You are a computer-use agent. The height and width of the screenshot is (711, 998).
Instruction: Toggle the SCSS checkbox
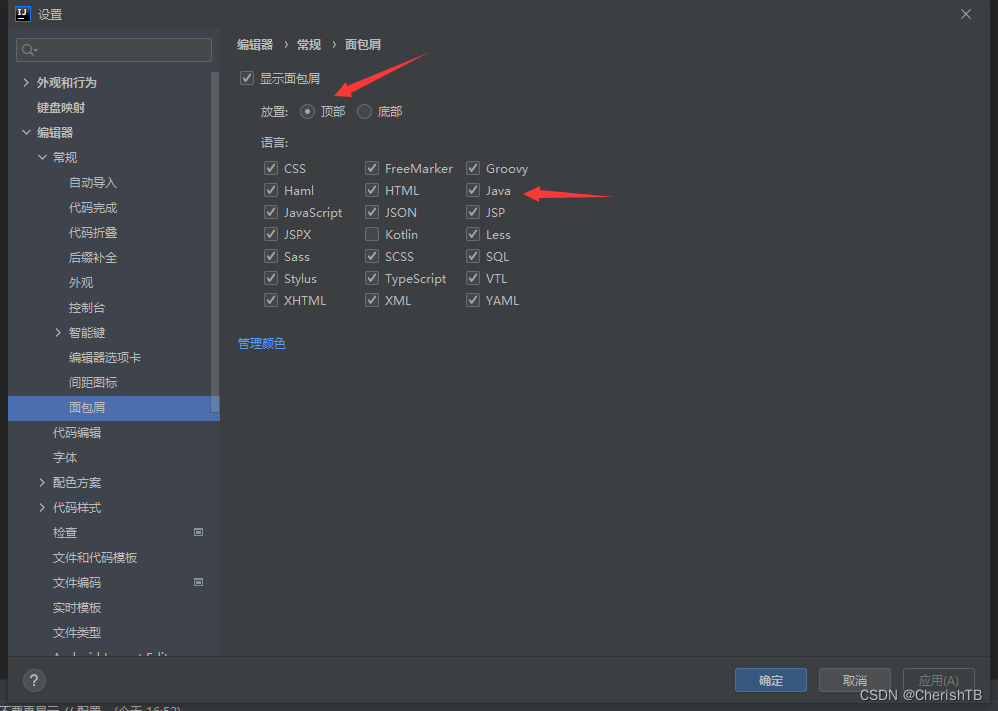[372, 256]
